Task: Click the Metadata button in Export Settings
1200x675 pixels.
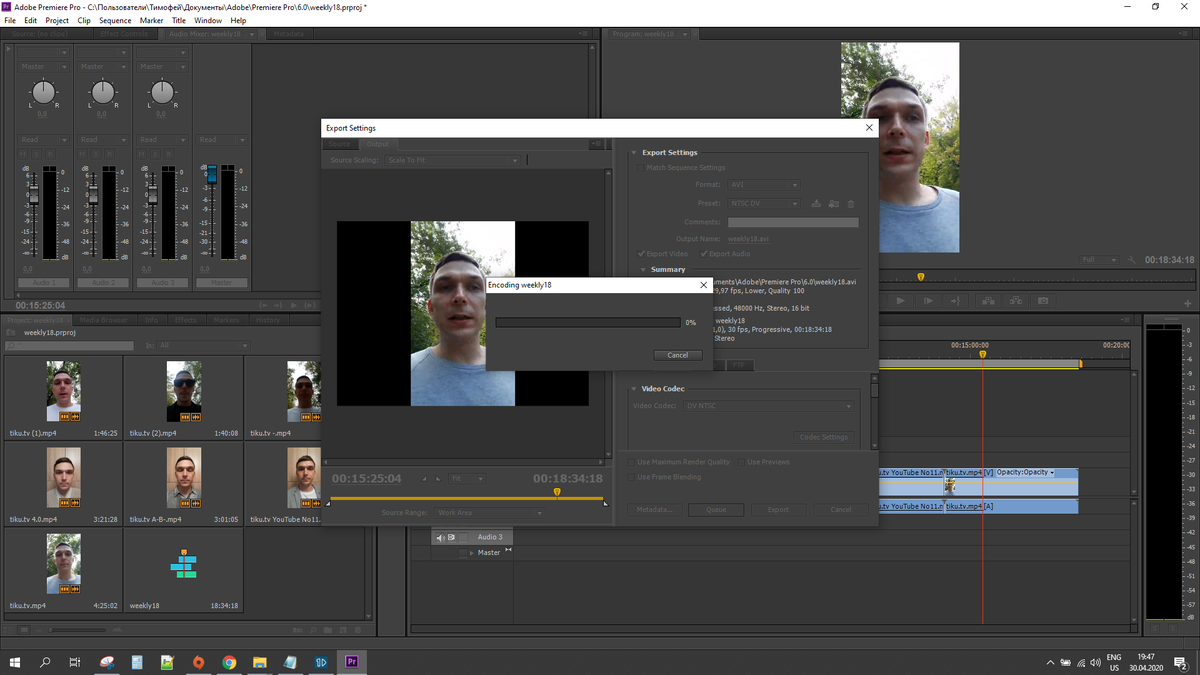Action: coord(656,509)
